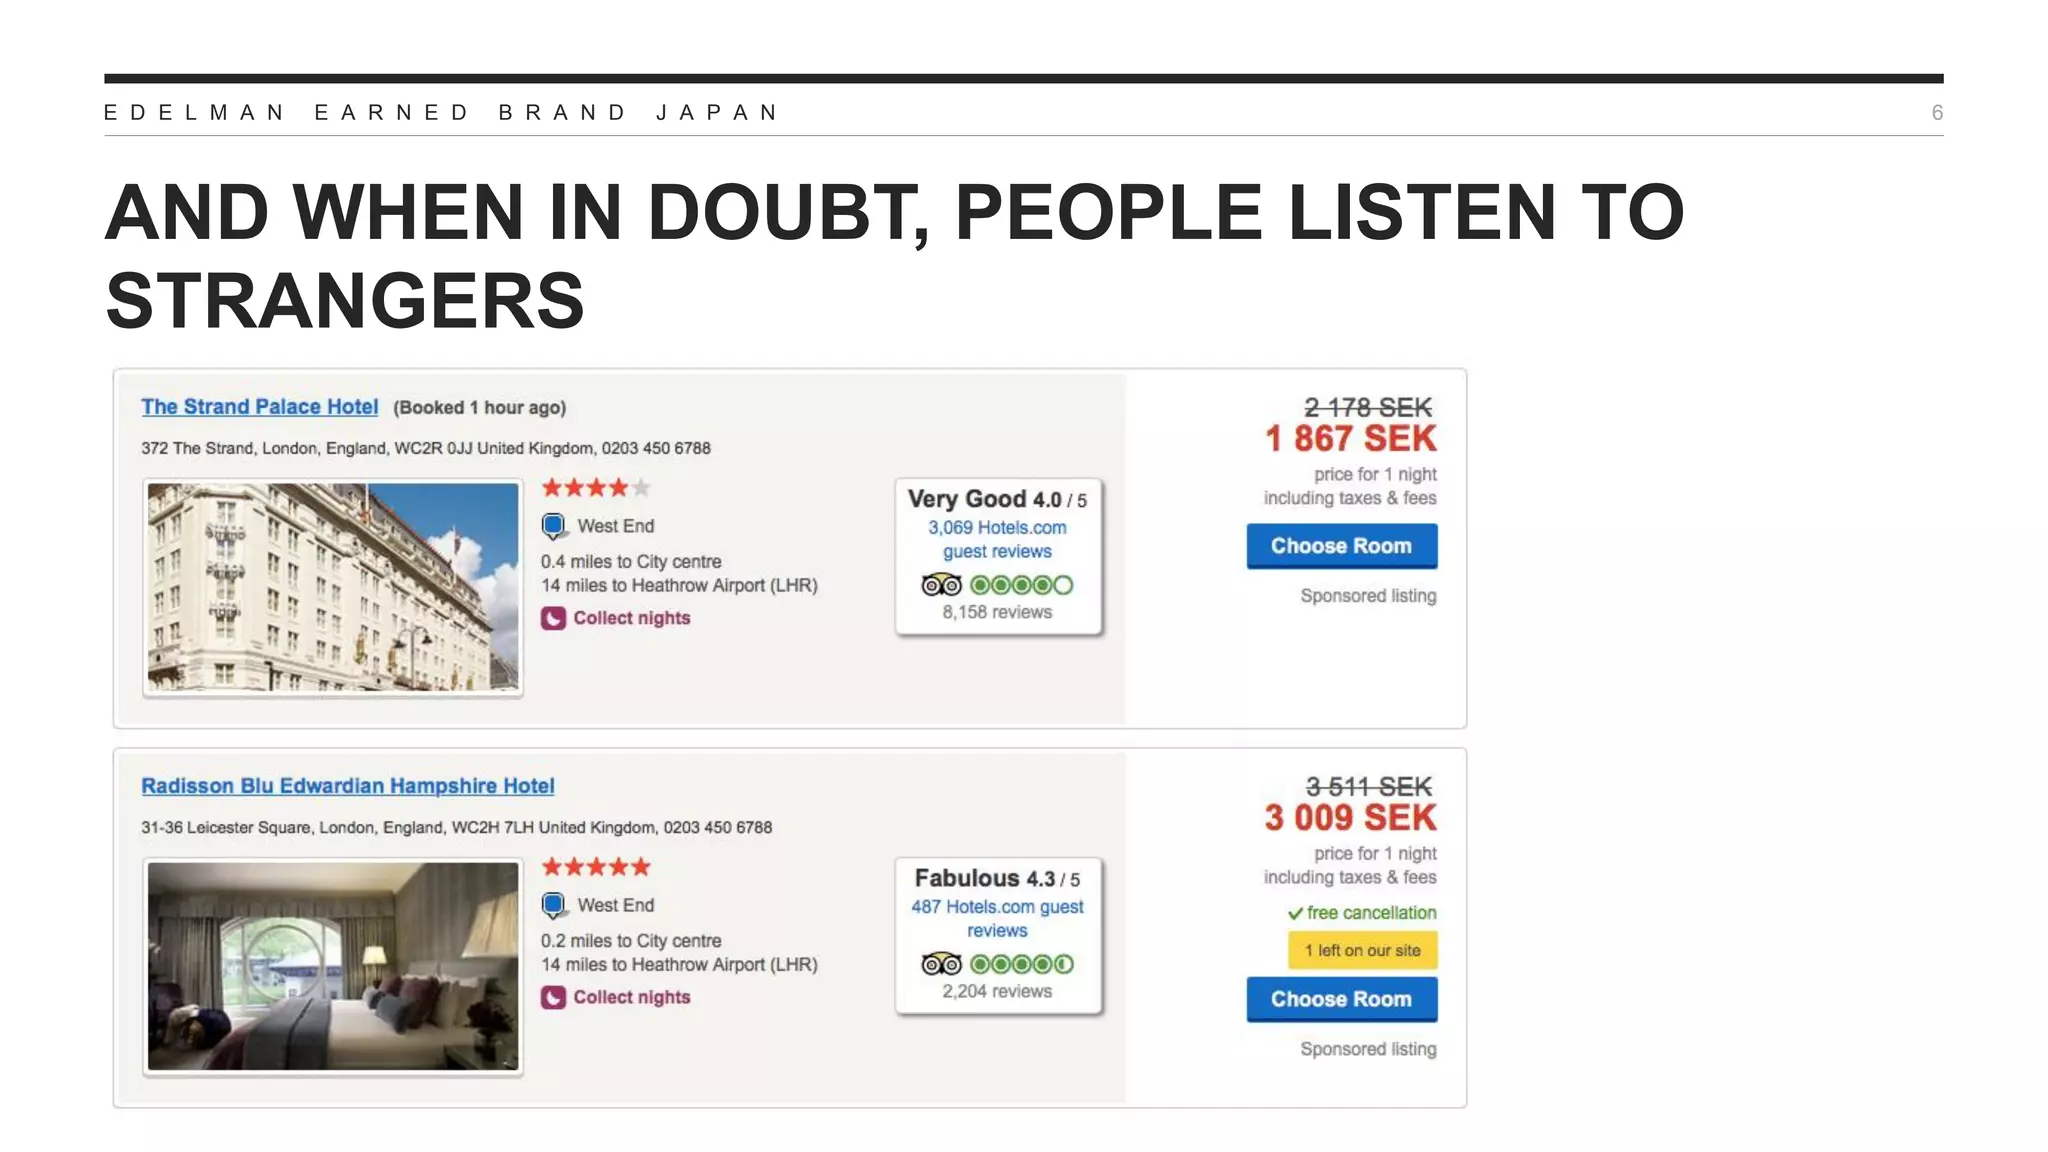The width and height of the screenshot is (2048, 1152).
Task: Click TripAdvisor green rating circles, 8,158 reviews
Action: pos(1021,585)
